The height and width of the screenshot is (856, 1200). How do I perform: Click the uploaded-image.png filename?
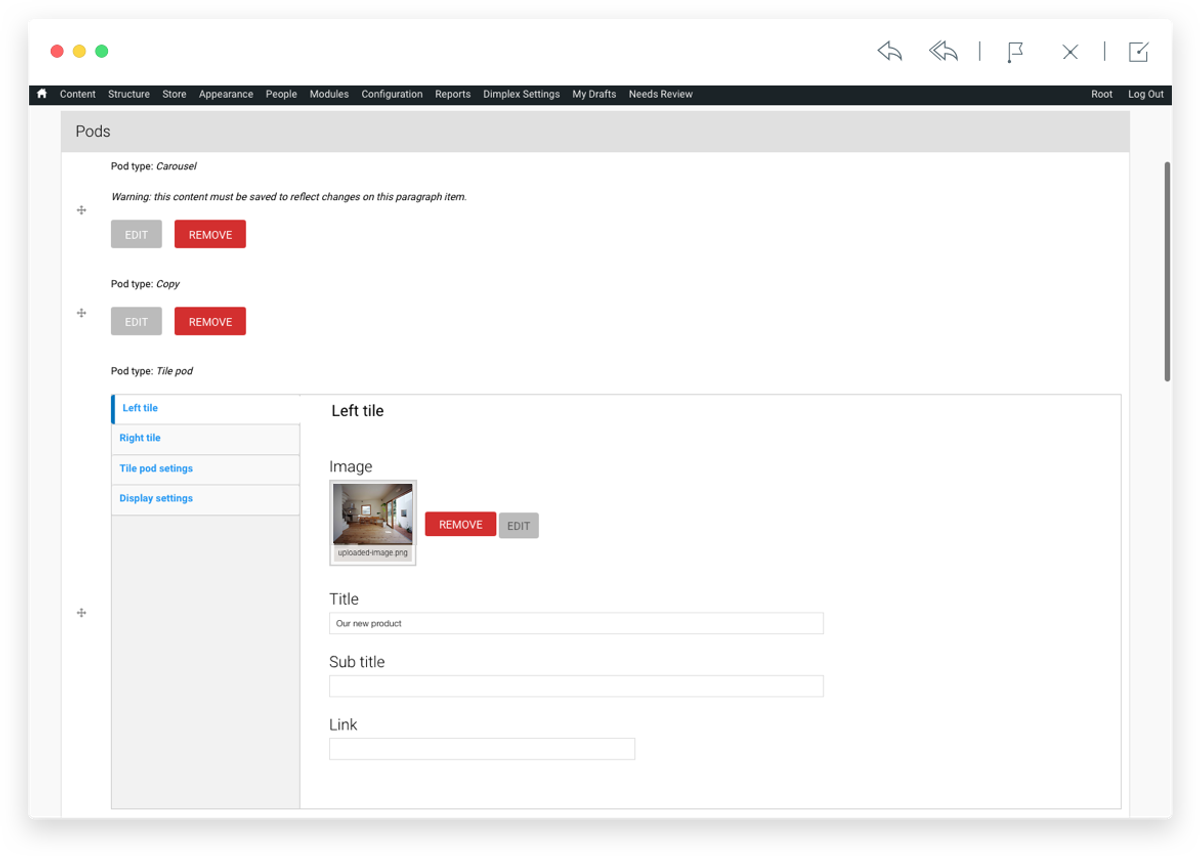pos(373,552)
